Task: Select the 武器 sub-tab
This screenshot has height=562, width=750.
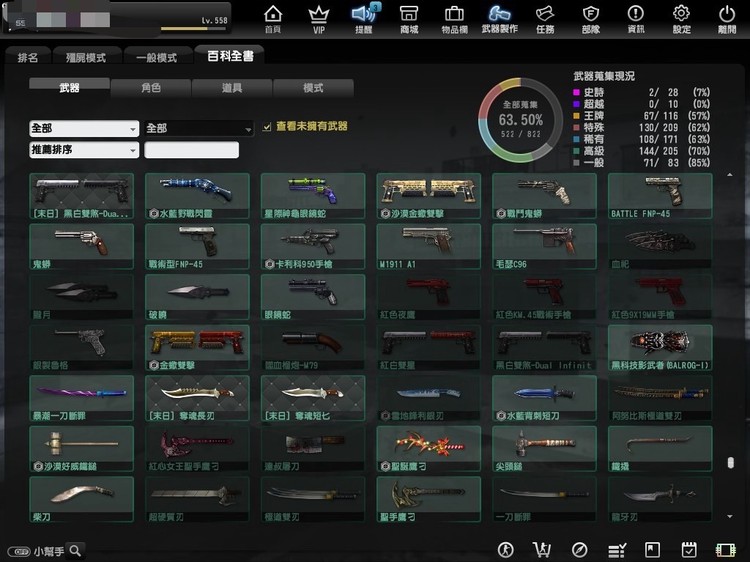Action: click(x=69, y=87)
